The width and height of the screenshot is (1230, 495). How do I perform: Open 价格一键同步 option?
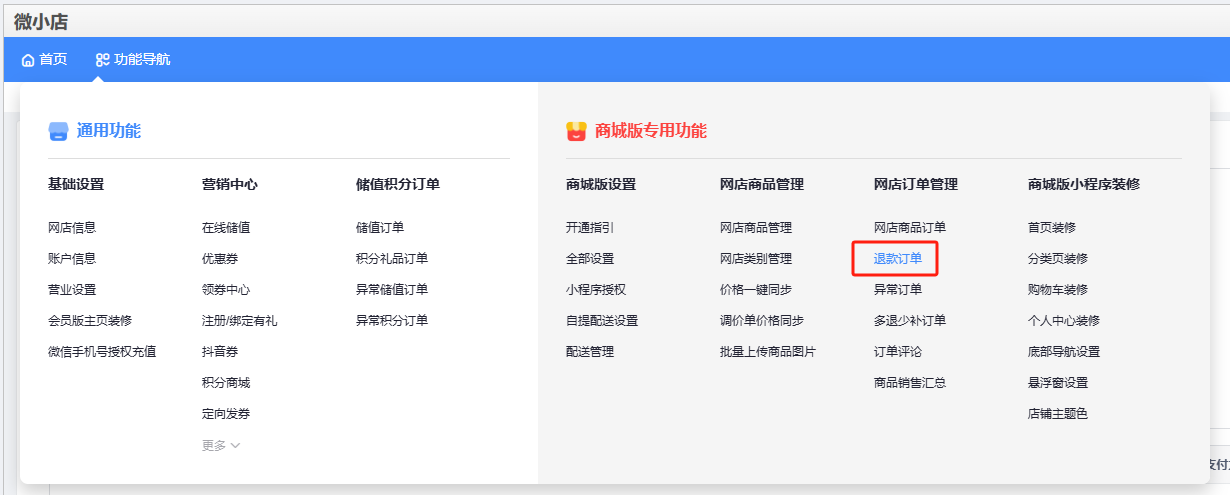click(x=756, y=289)
